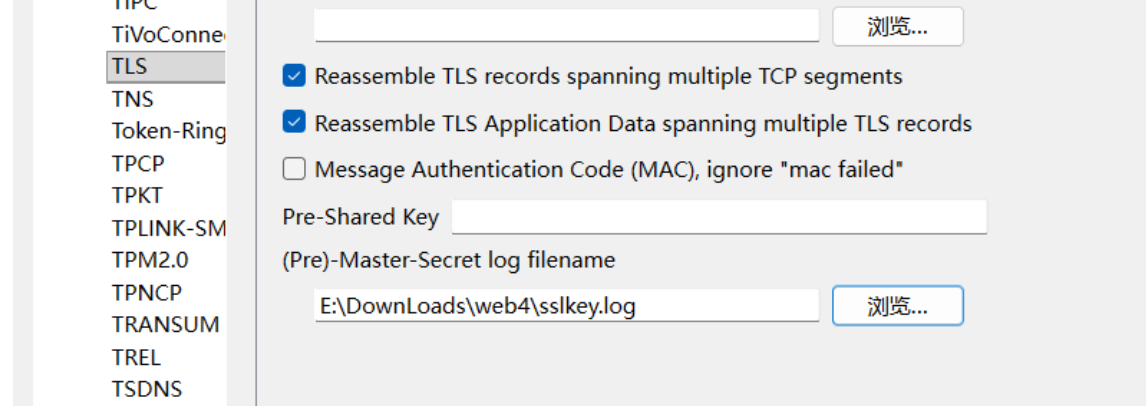Click the top empty file path field
This screenshot has width=1146, height=406.
566,26
